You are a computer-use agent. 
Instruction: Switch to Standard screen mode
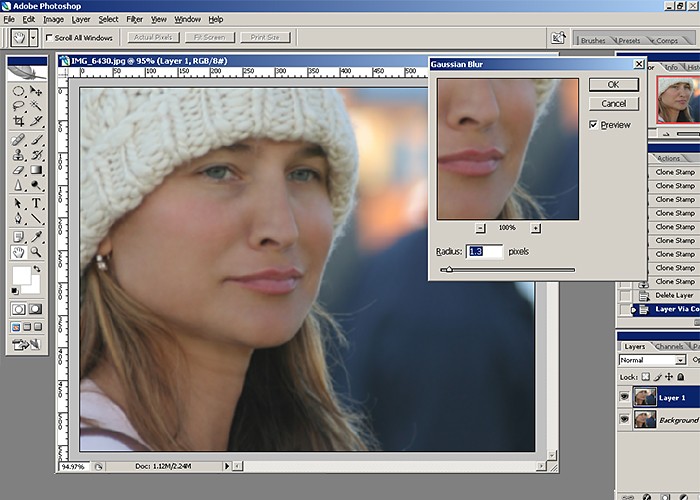pos(16,327)
